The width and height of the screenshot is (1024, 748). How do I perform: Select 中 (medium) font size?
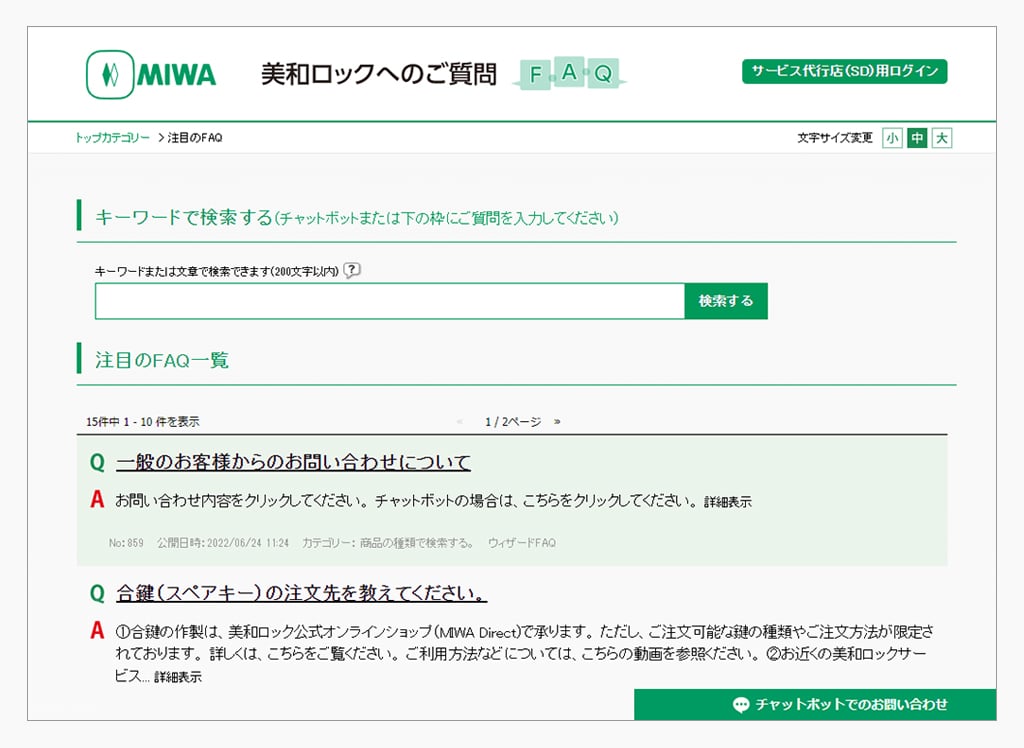[916, 139]
